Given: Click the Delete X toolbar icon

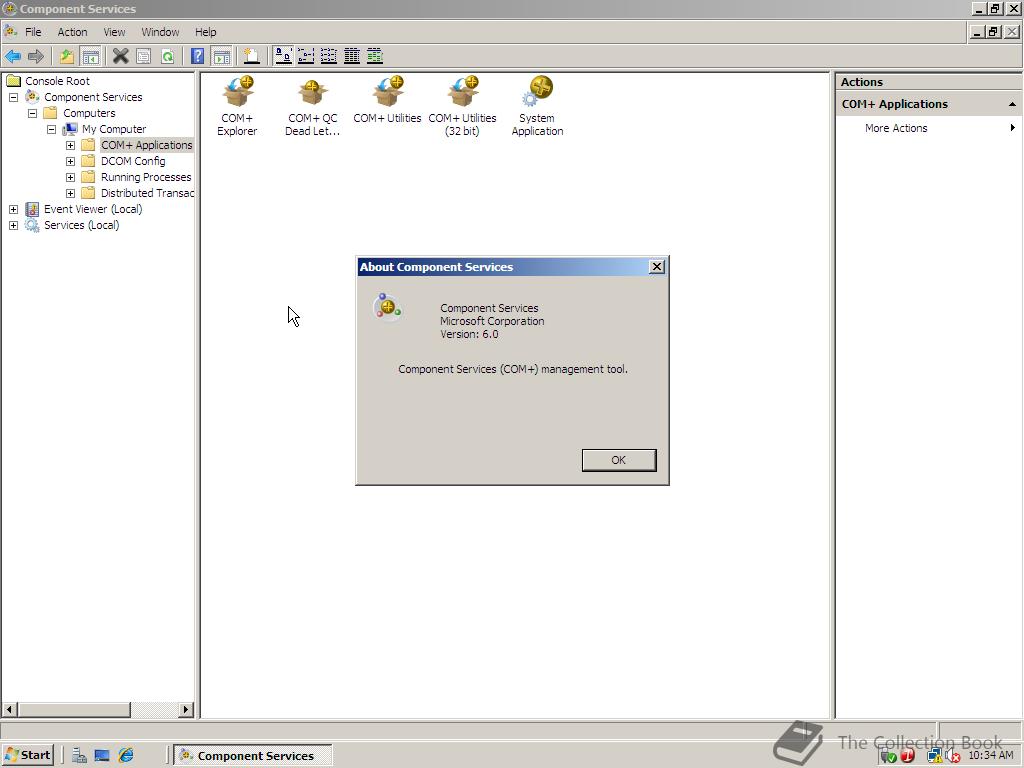Looking at the screenshot, I should tap(120, 56).
